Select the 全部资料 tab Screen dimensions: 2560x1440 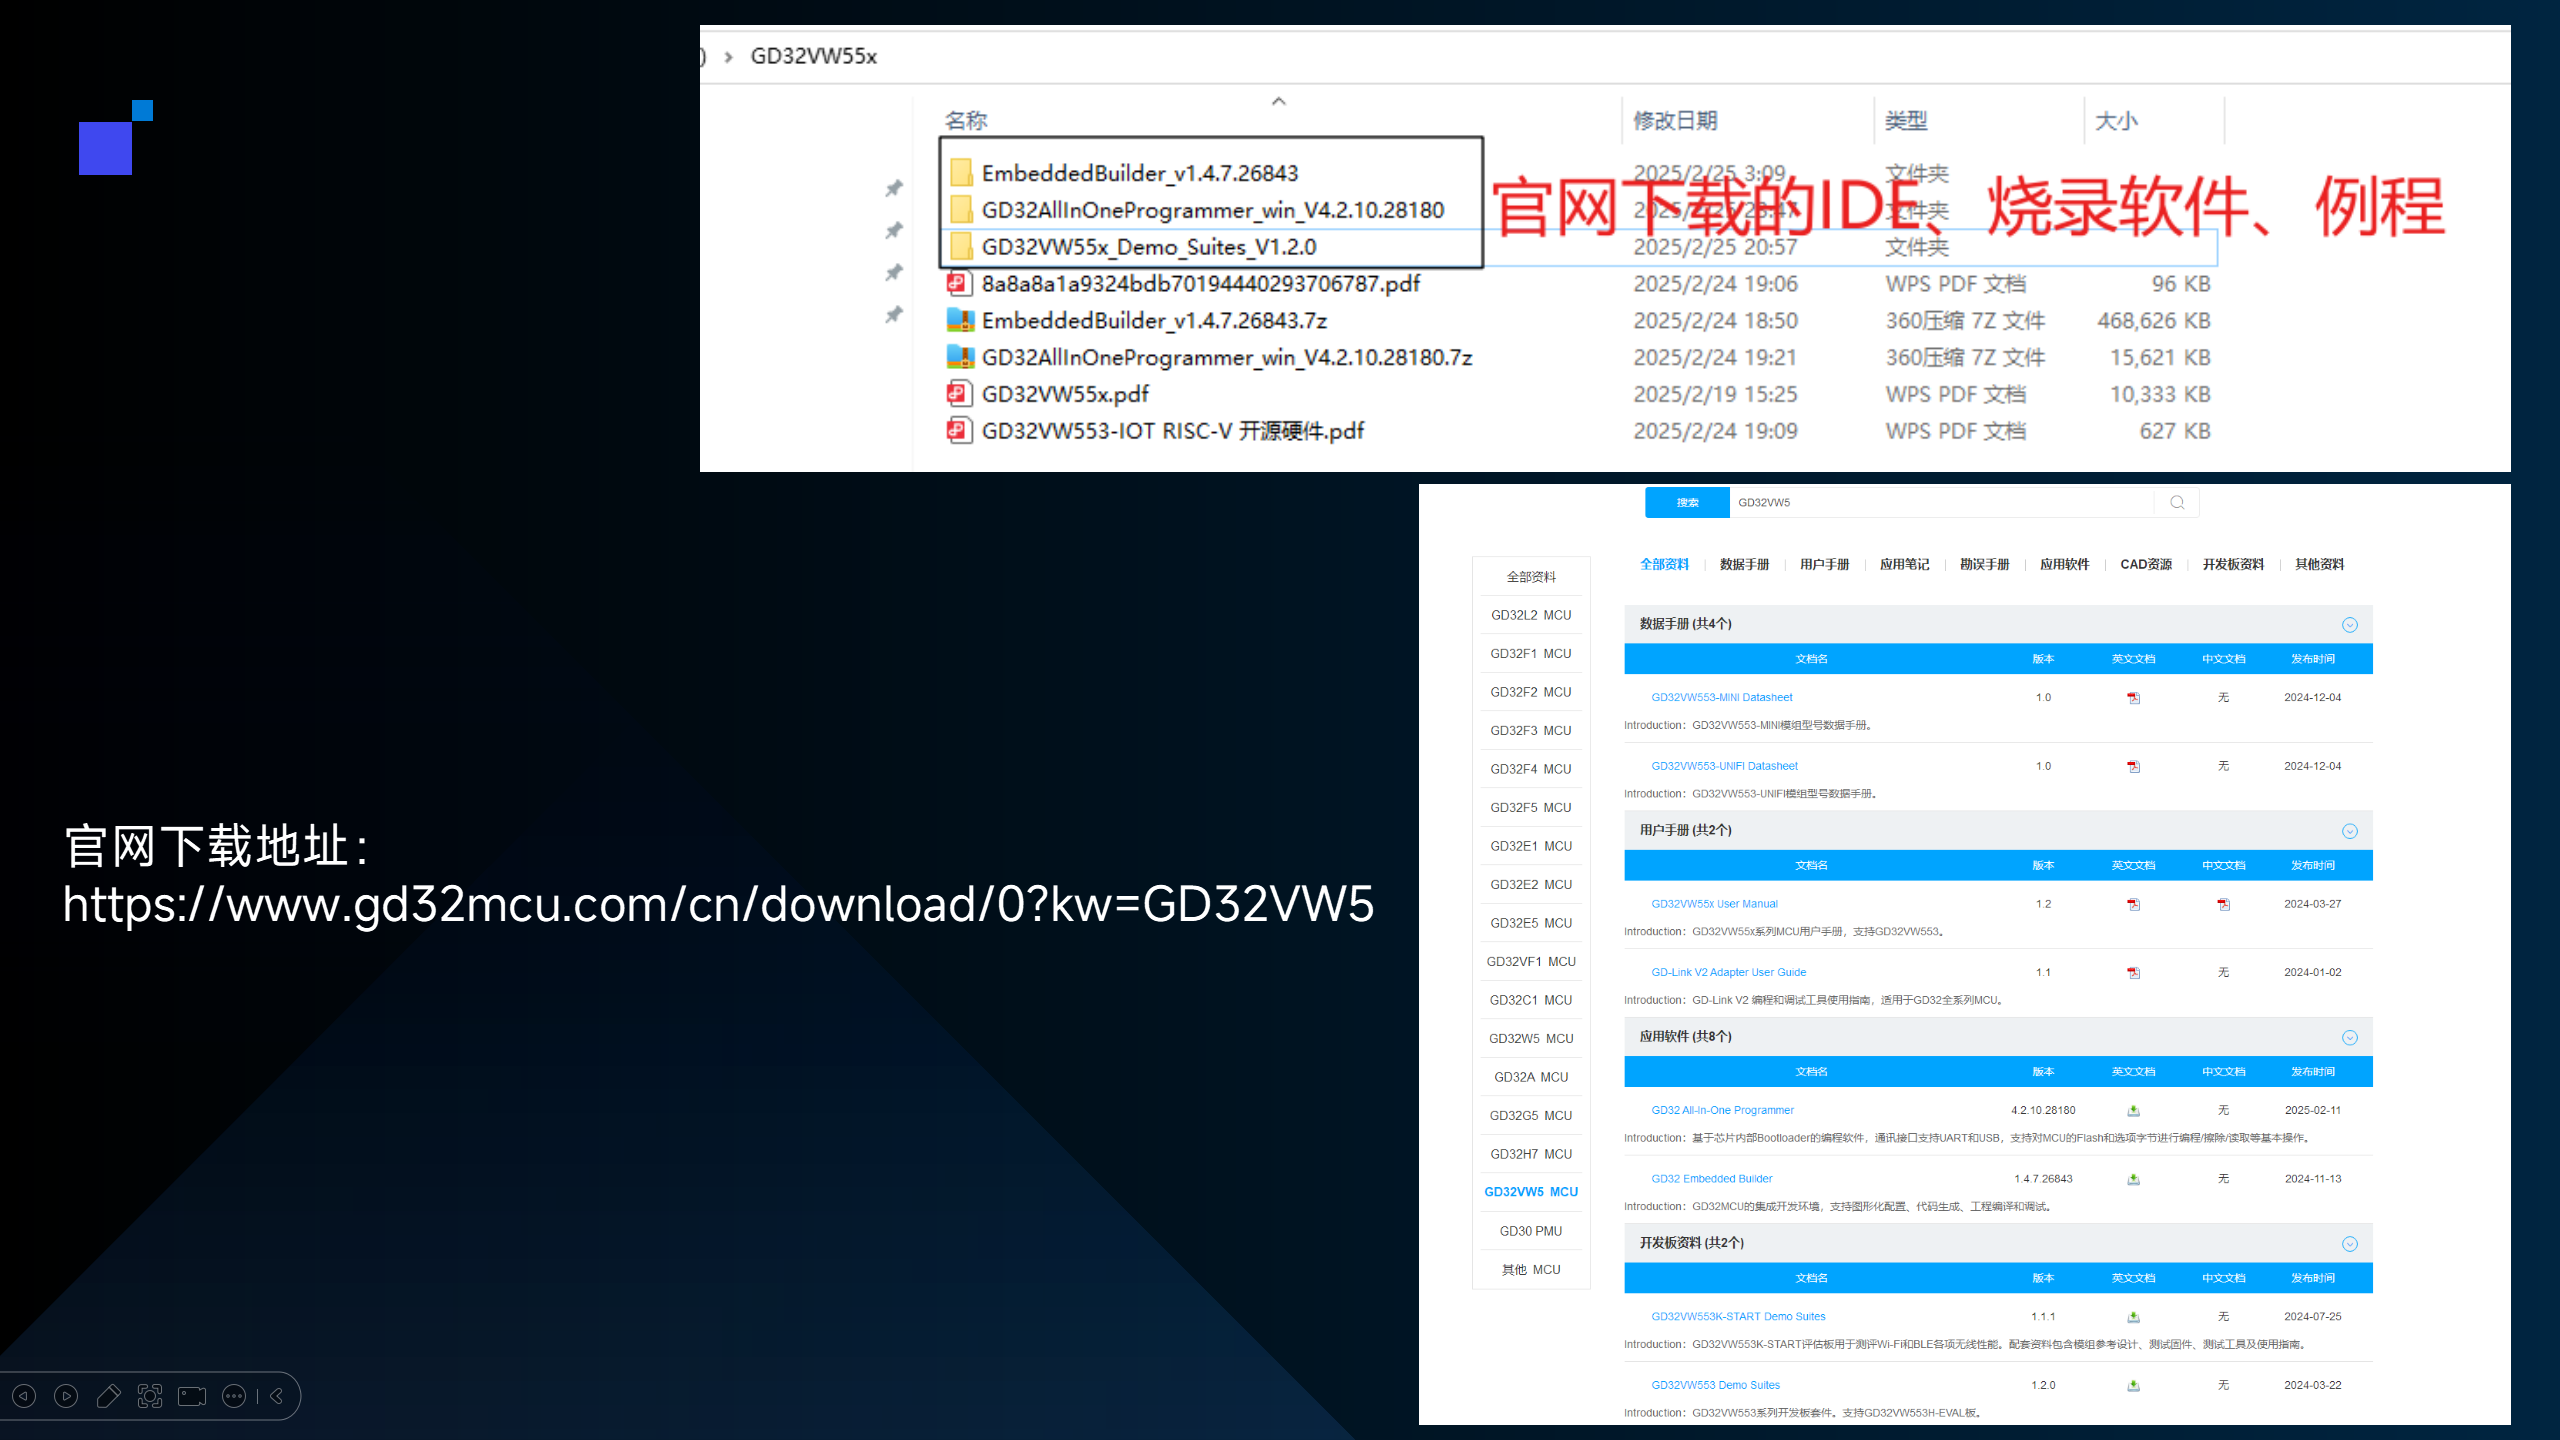tap(1664, 565)
